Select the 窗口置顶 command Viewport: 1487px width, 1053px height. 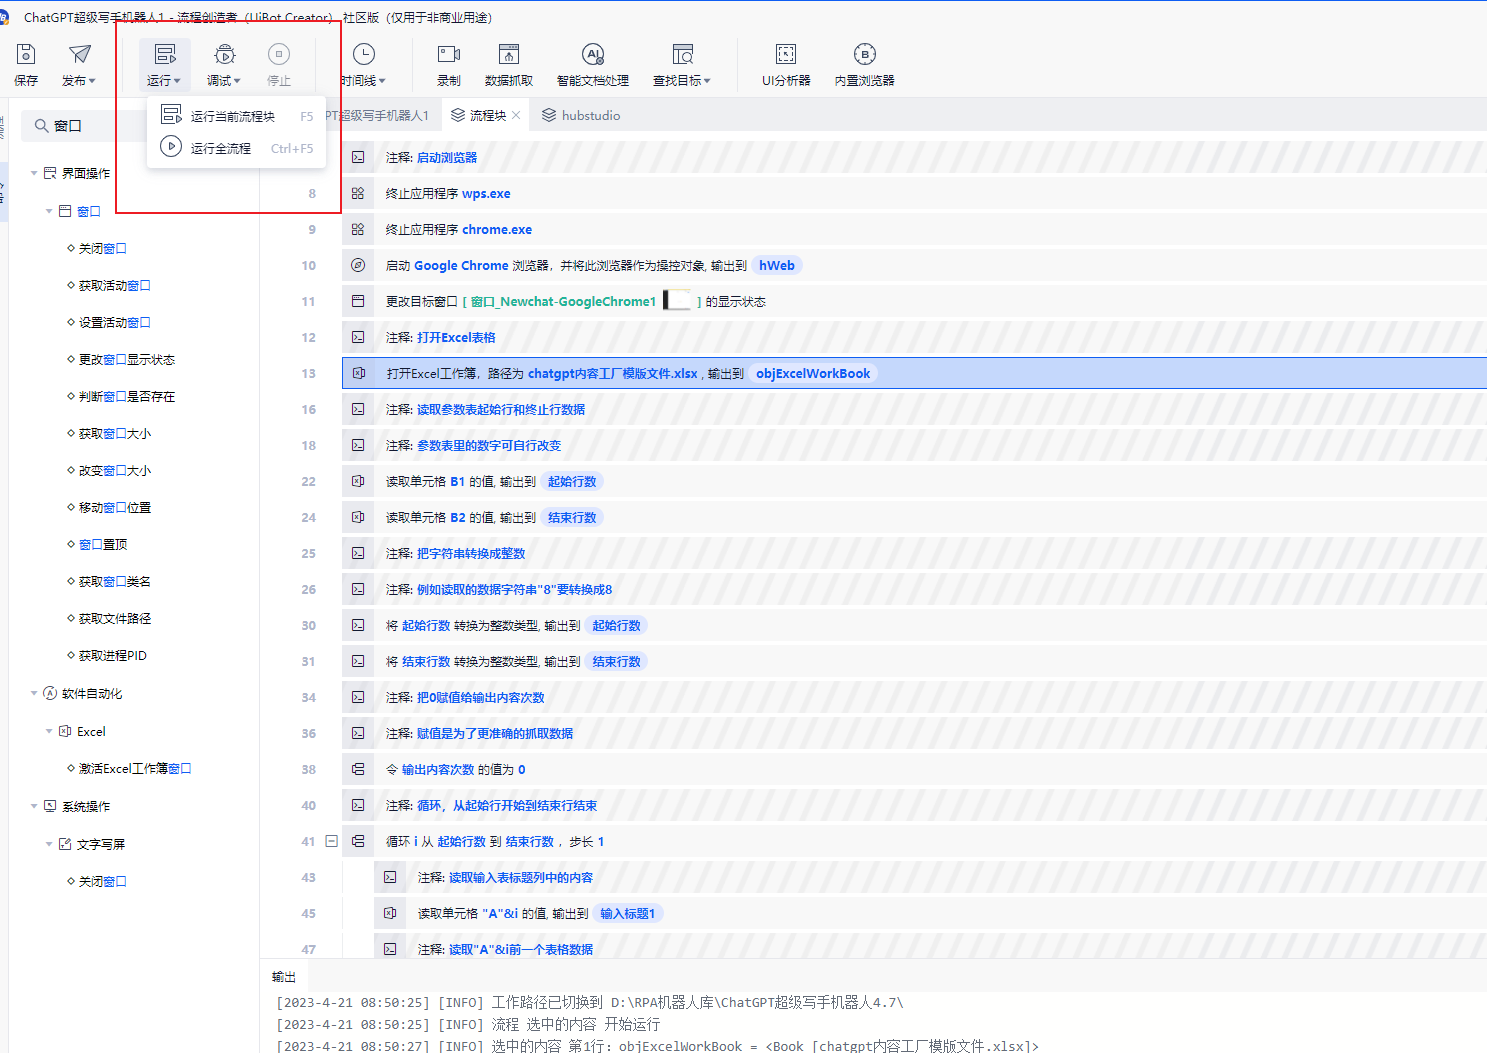[x=102, y=545]
